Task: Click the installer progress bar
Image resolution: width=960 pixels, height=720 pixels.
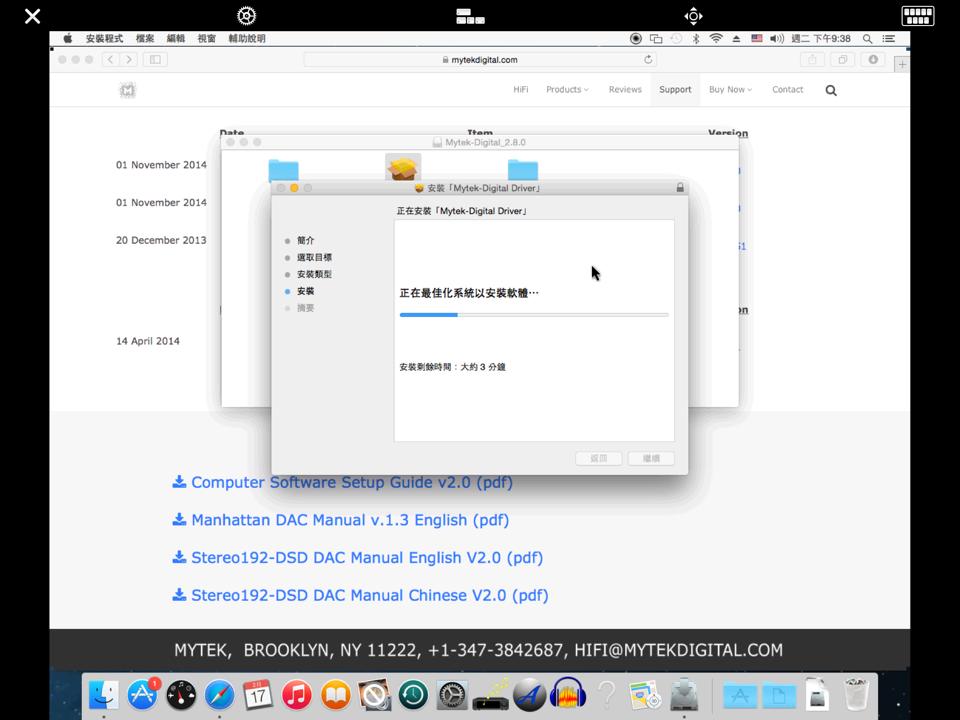Action: [534, 315]
